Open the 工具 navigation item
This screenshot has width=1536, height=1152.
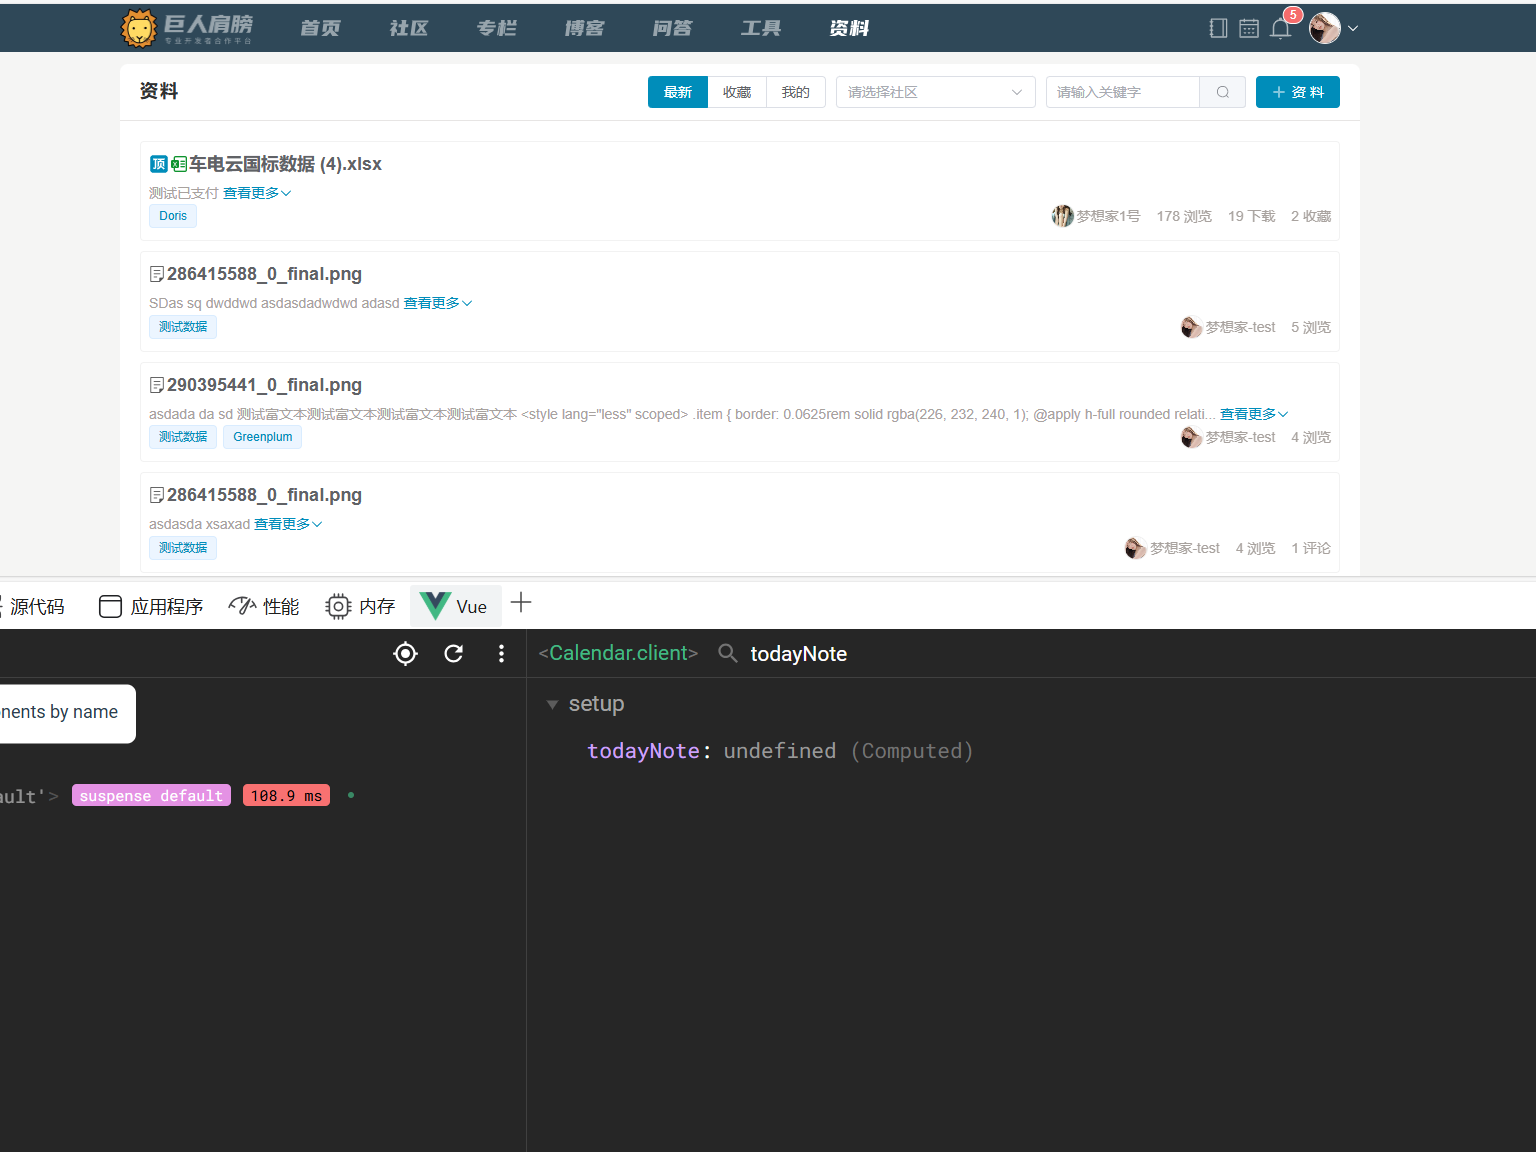pos(760,28)
